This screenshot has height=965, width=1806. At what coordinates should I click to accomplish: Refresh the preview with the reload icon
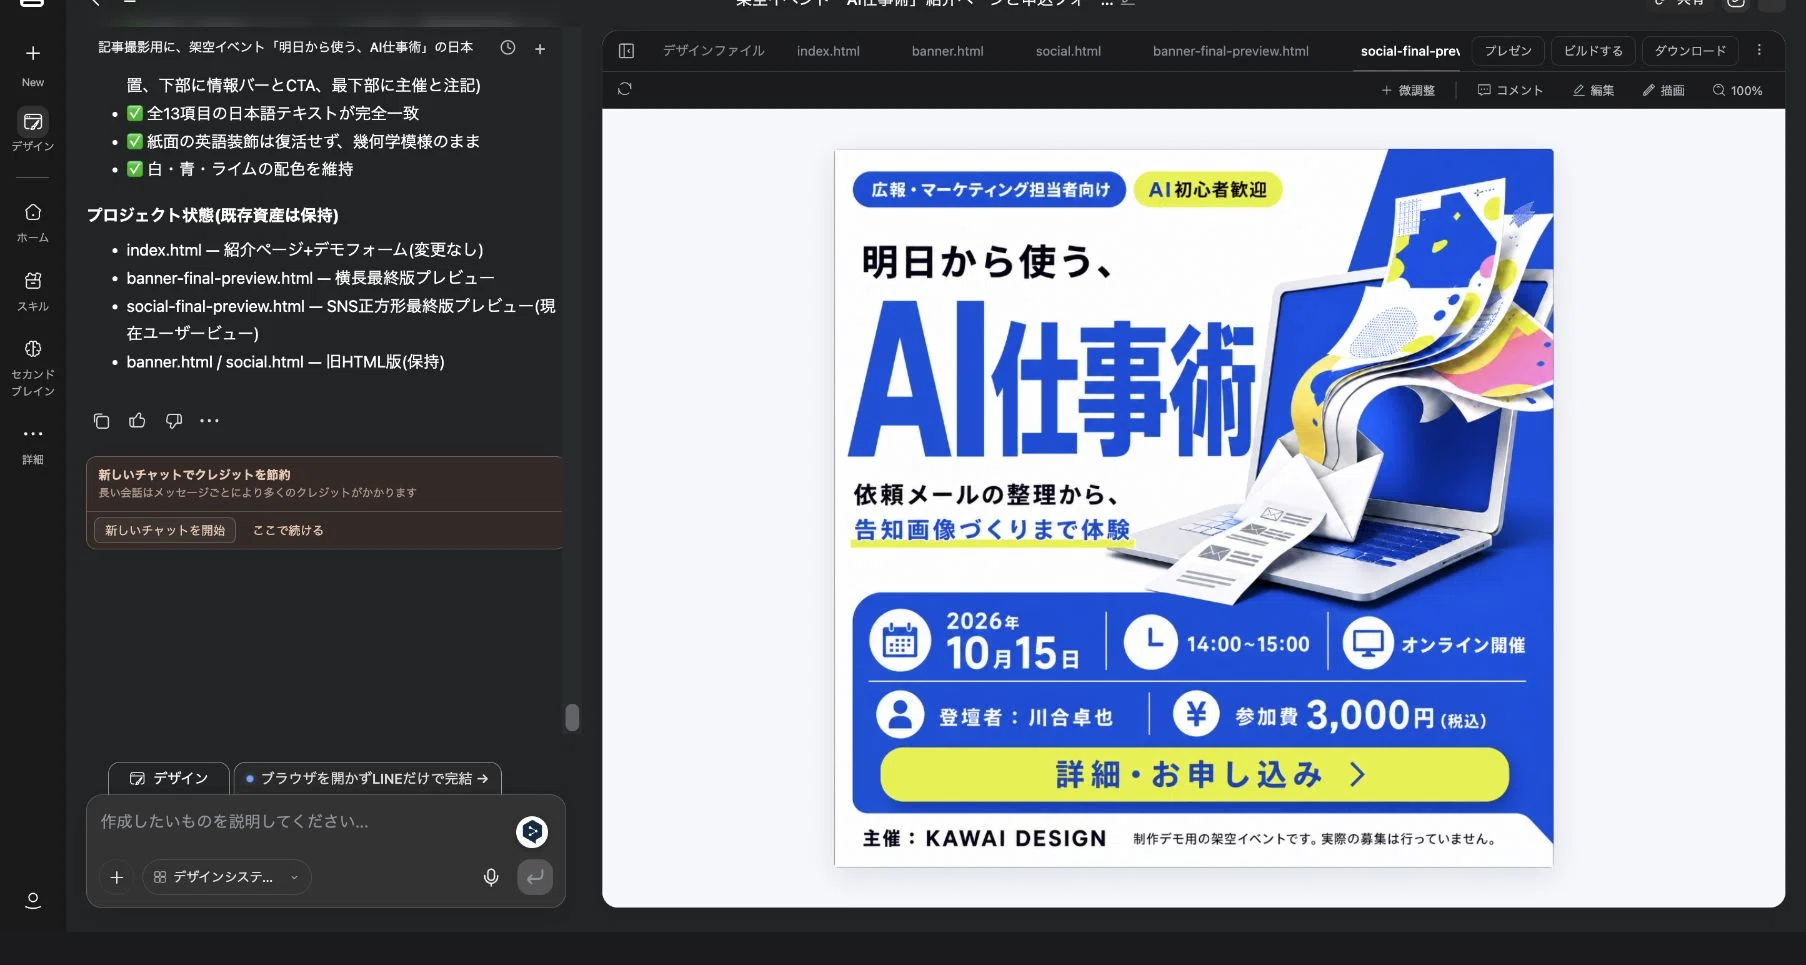(625, 89)
